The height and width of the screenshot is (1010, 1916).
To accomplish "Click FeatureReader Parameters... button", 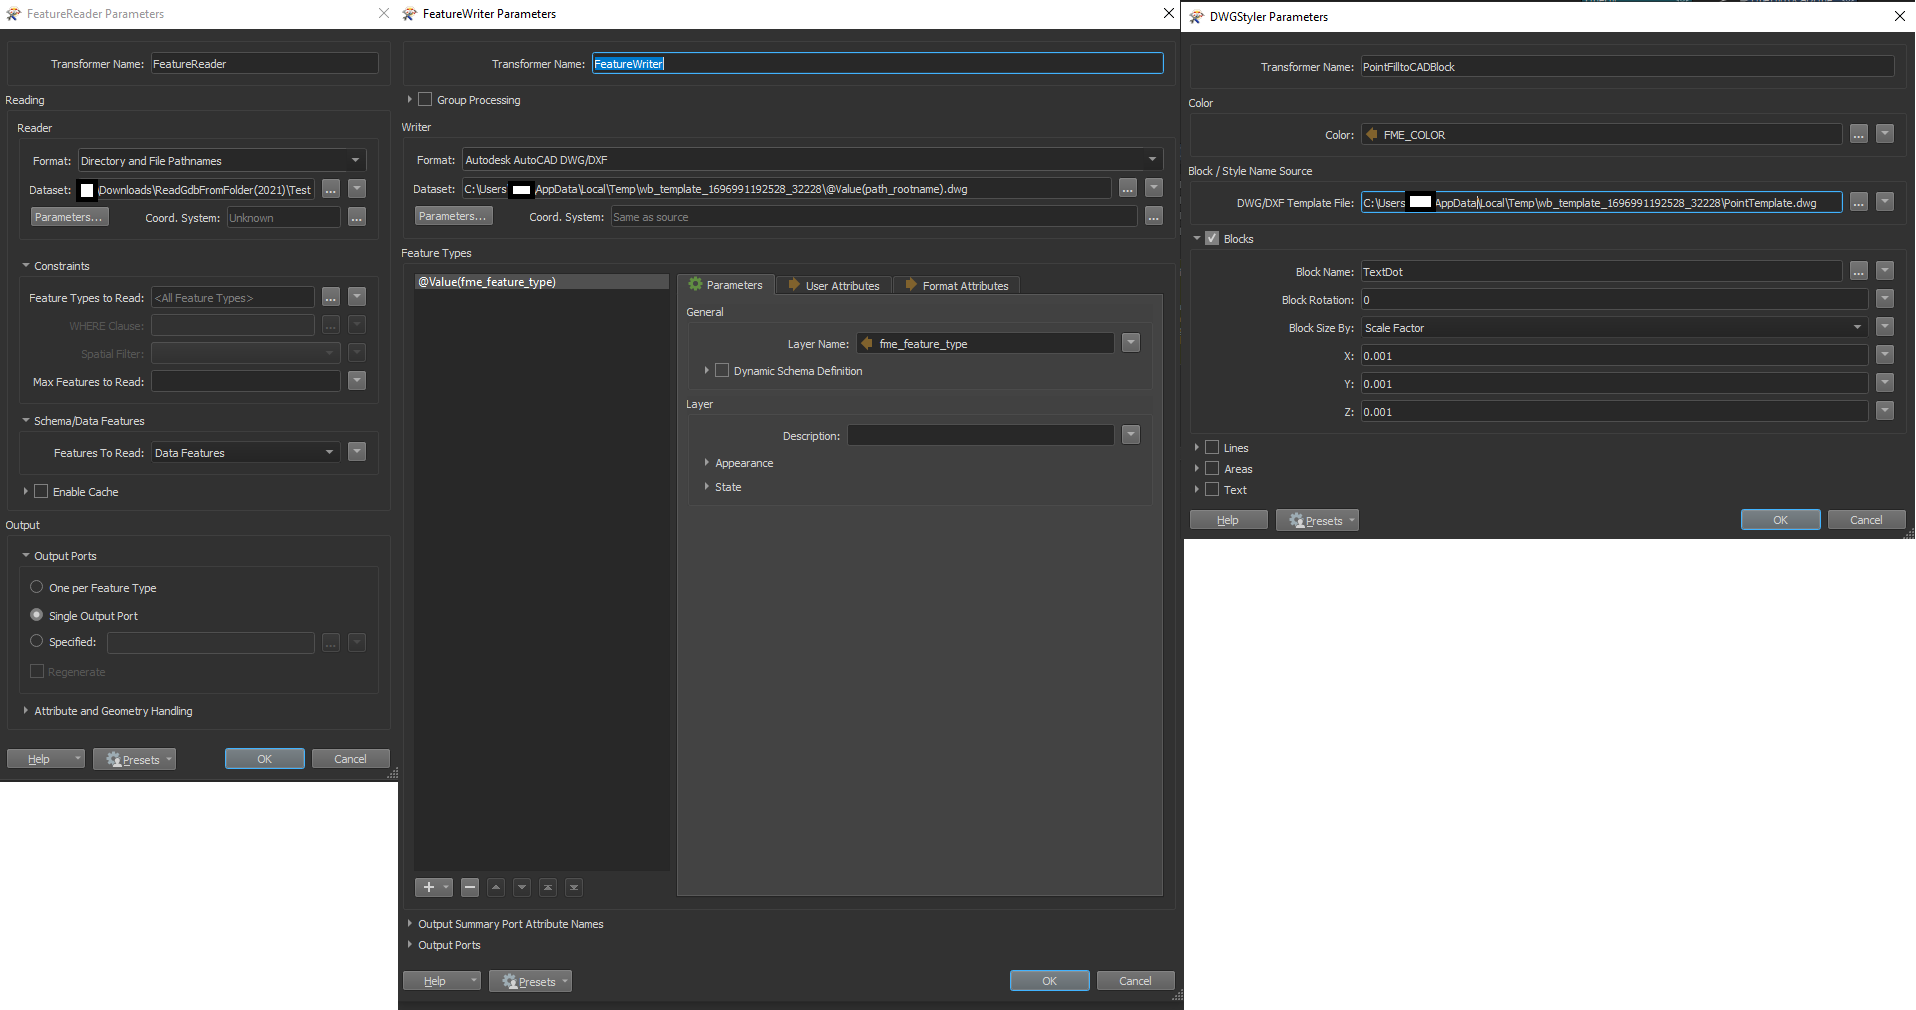I will coord(69,217).
